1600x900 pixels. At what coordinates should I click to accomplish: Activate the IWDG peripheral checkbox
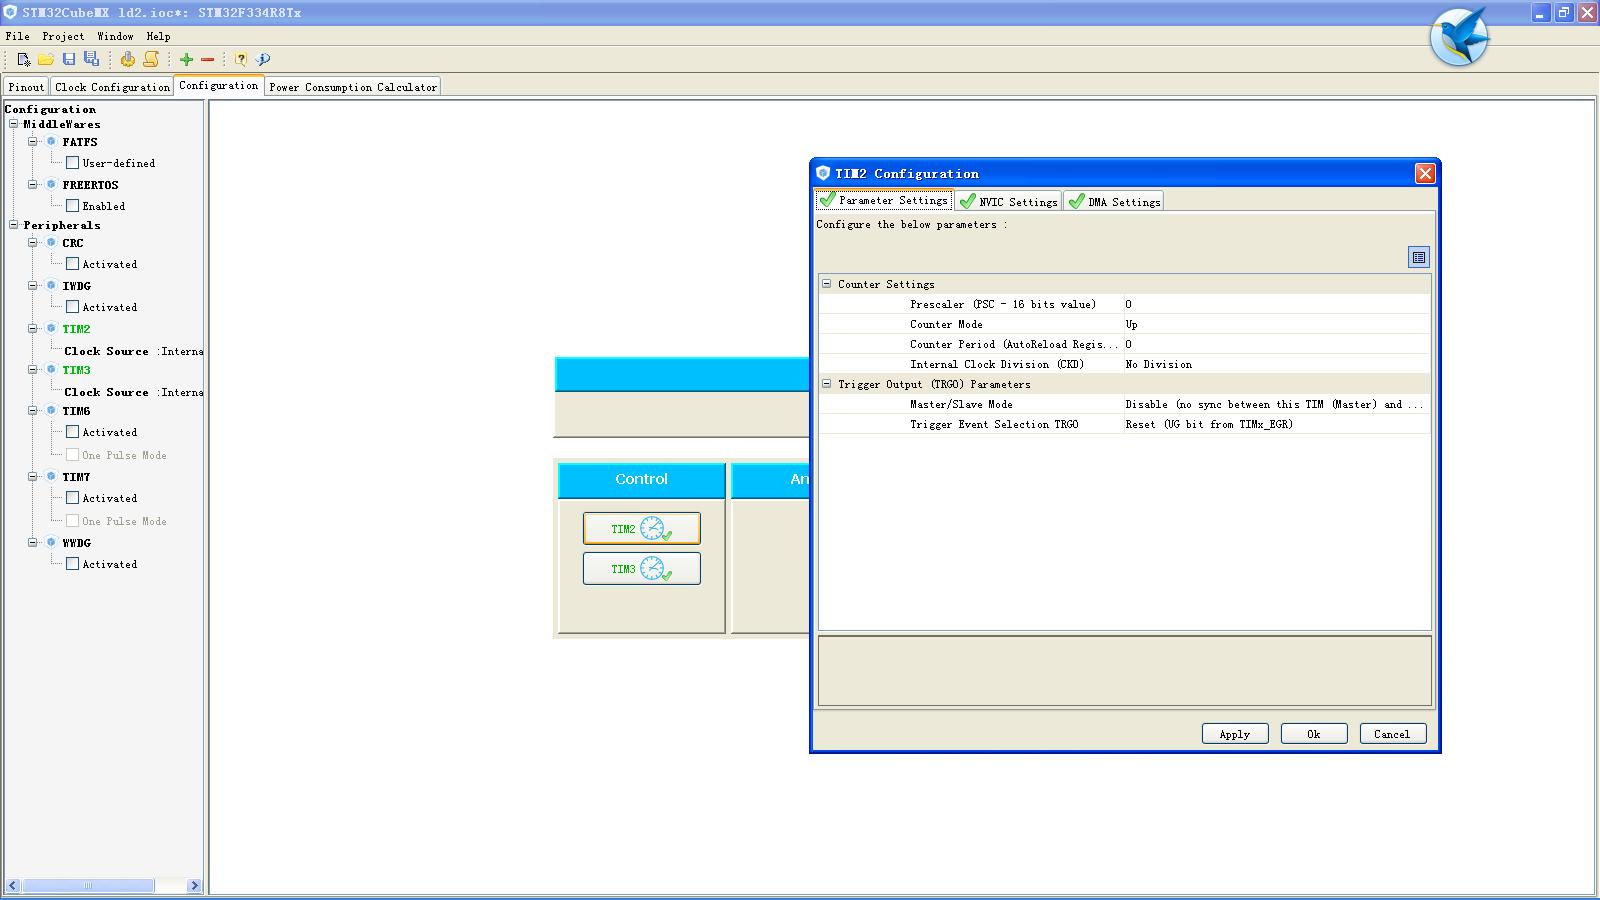tap(72, 307)
